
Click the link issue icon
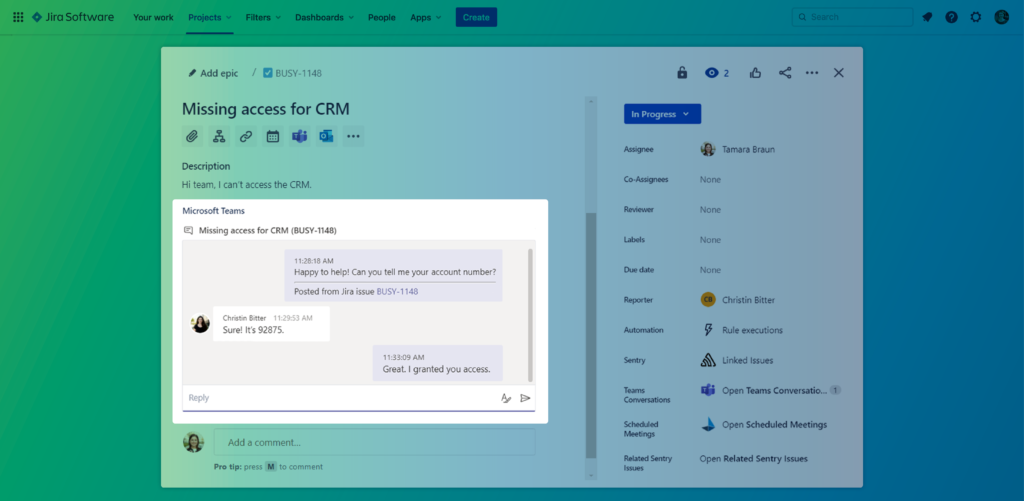[246, 137]
